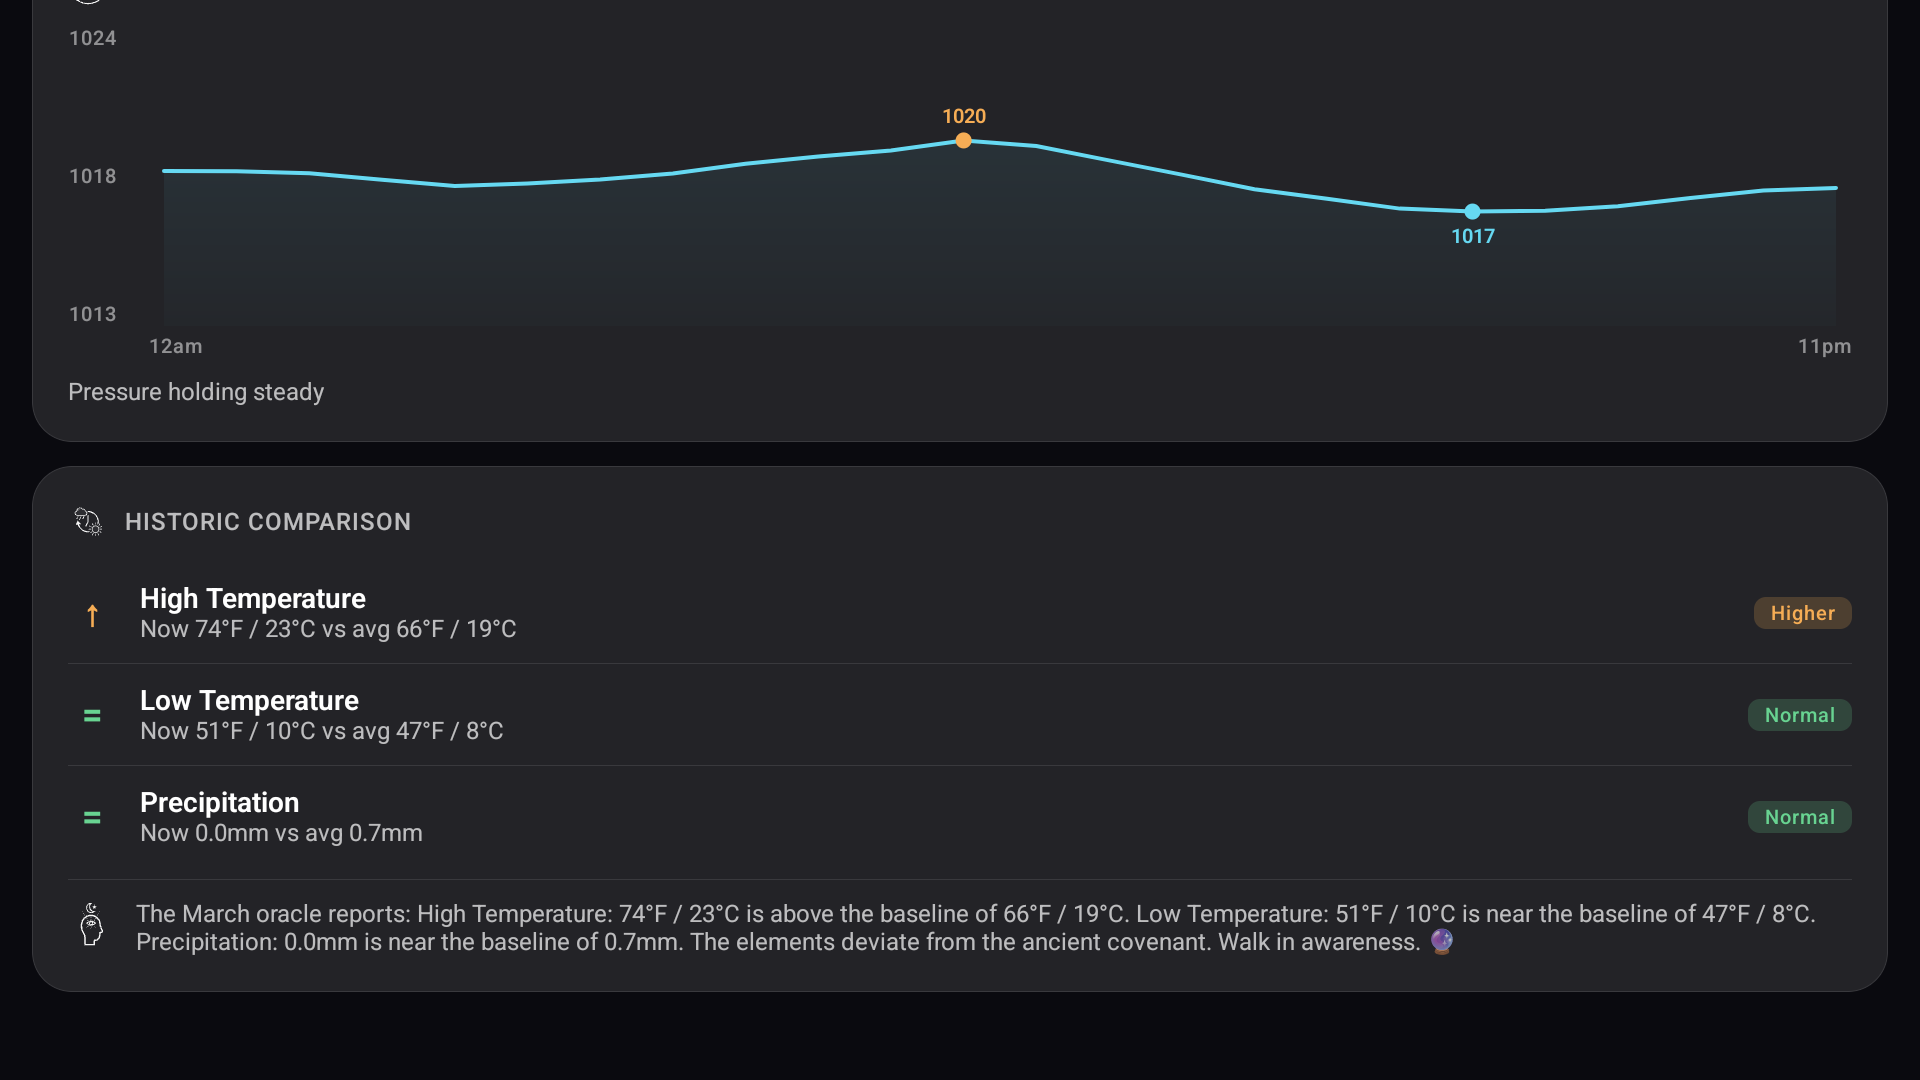Select the 12am axis label

(175, 346)
